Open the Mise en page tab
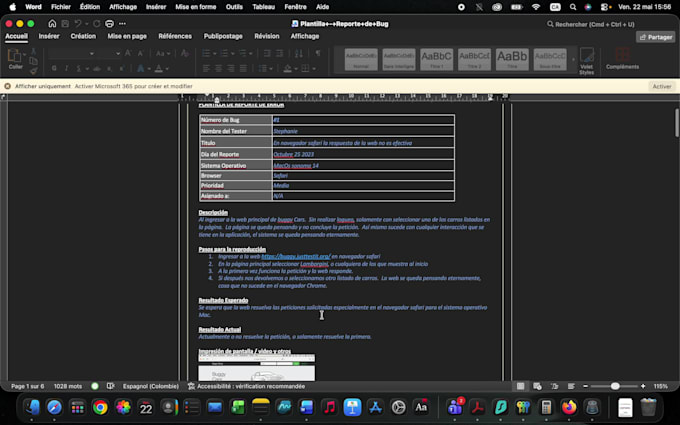 [x=127, y=36]
